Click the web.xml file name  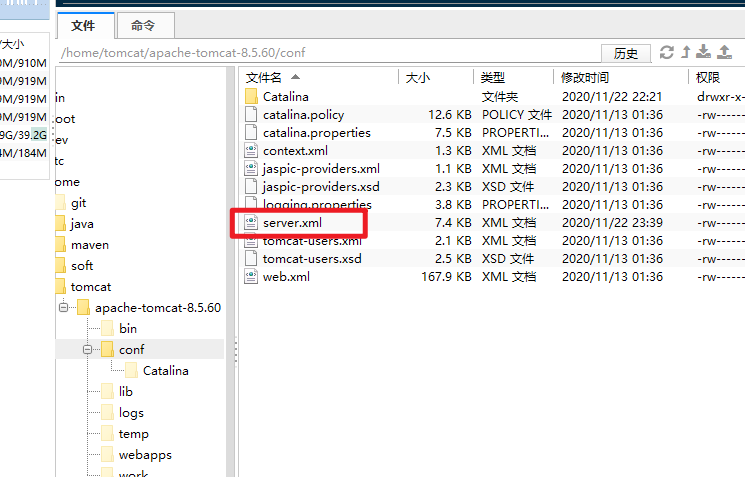tap(286, 277)
